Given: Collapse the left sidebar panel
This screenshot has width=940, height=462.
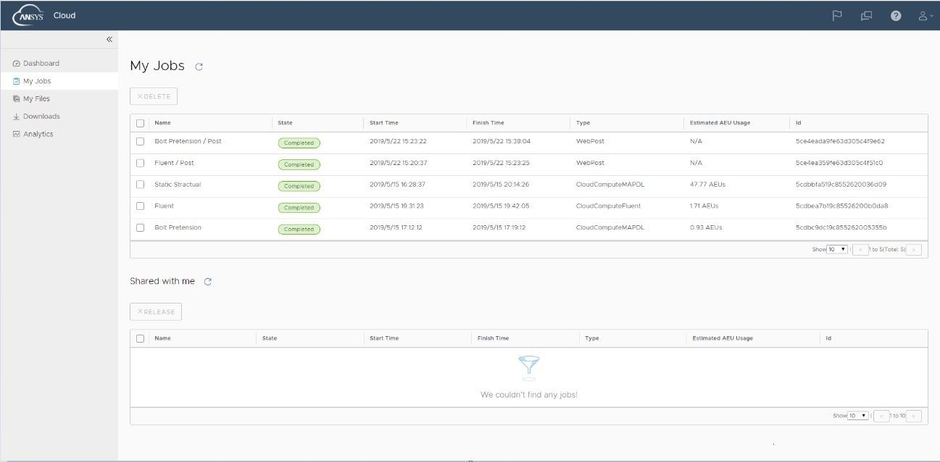Looking at the screenshot, I should pos(109,39).
